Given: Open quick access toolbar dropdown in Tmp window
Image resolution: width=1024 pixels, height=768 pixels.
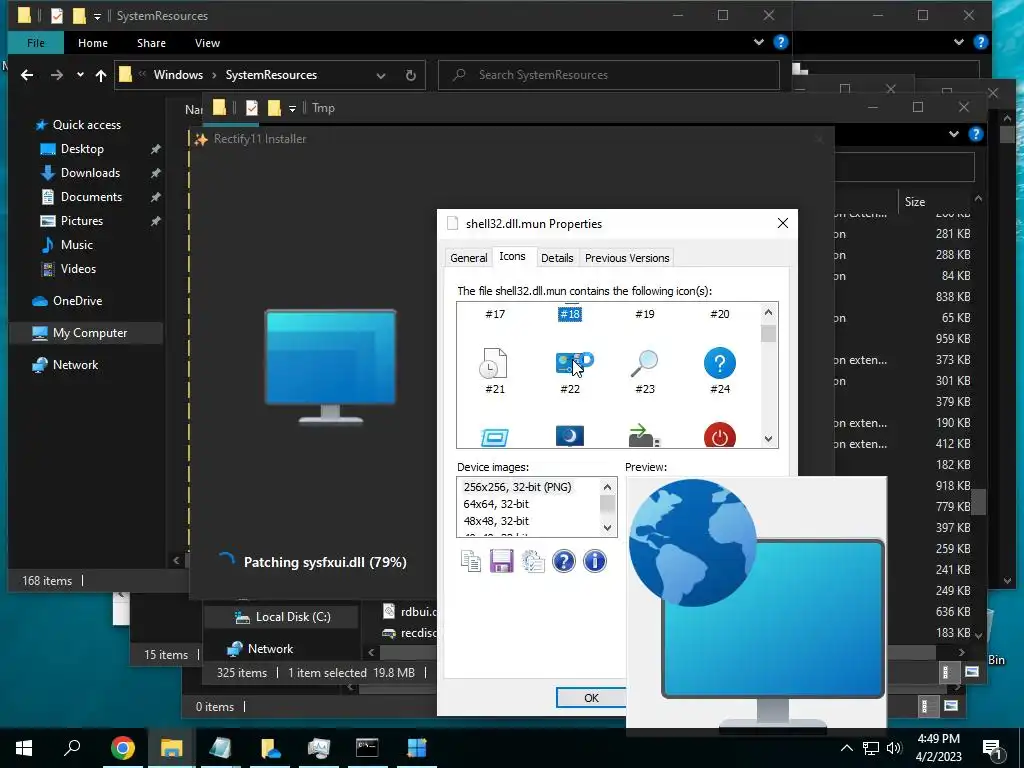Looking at the screenshot, I should pyautogui.click(x=293, y=108).
